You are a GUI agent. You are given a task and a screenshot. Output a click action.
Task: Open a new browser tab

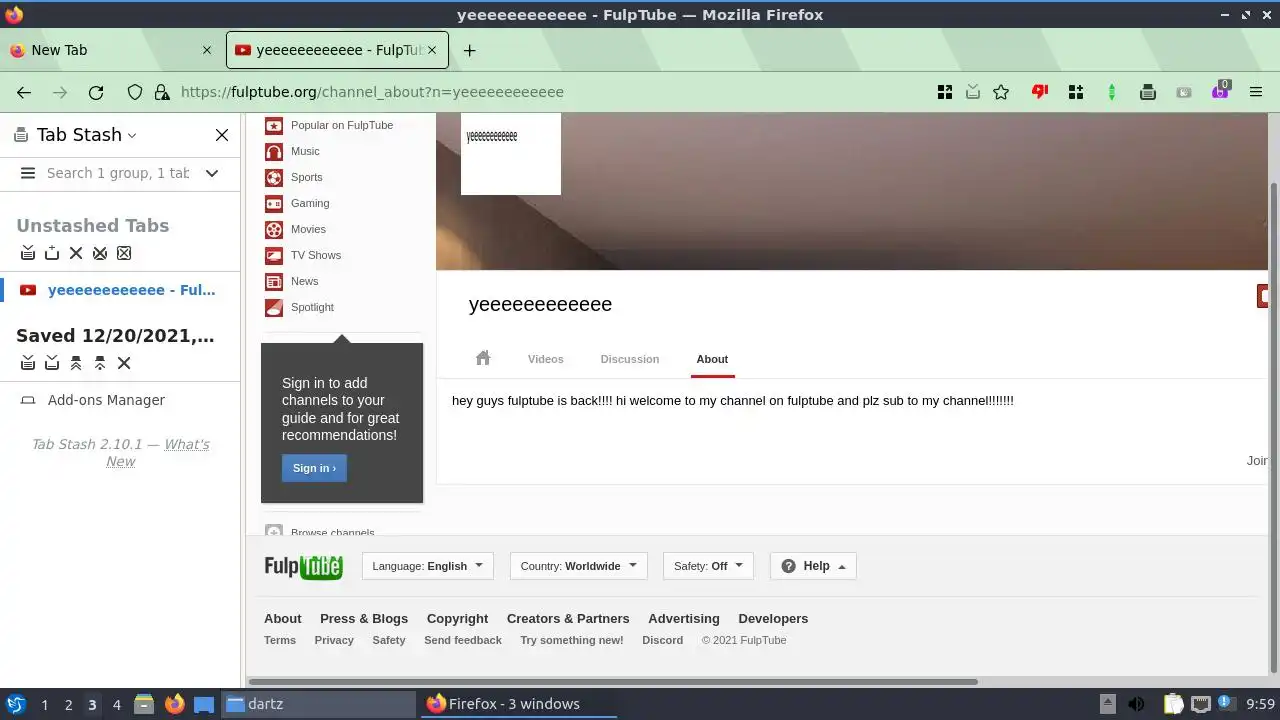(469, 50)
